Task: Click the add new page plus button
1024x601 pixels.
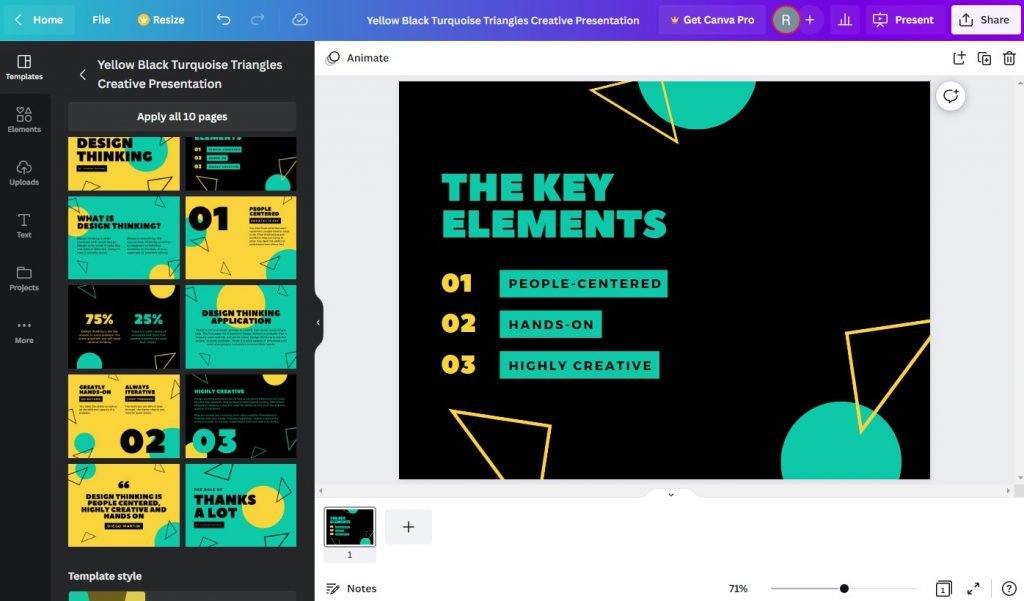Action: 408,527
